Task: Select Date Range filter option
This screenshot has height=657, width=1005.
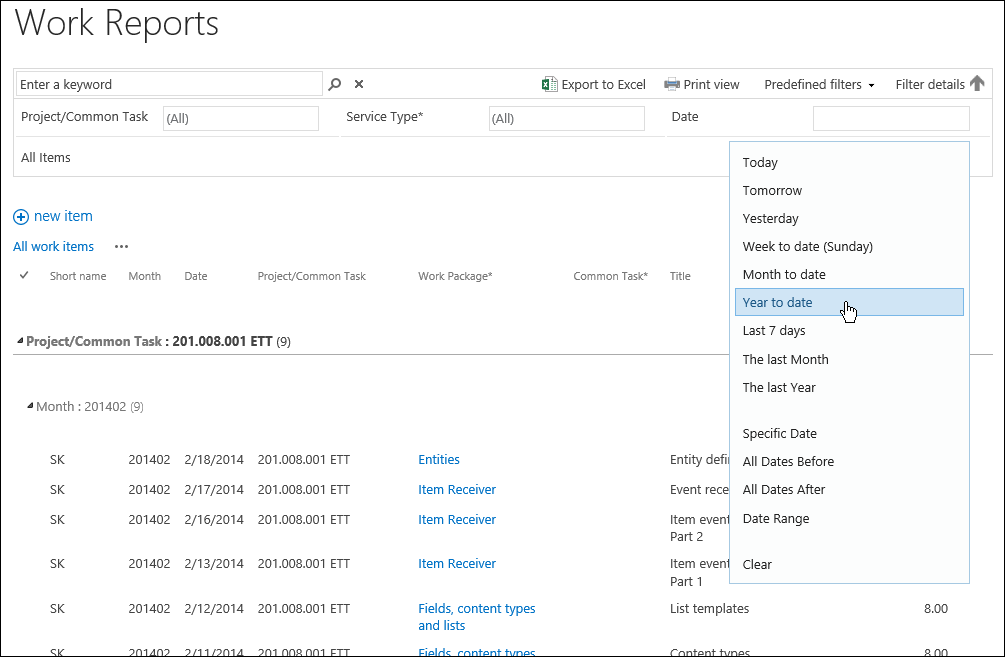Action: click(x=776, y=519)
